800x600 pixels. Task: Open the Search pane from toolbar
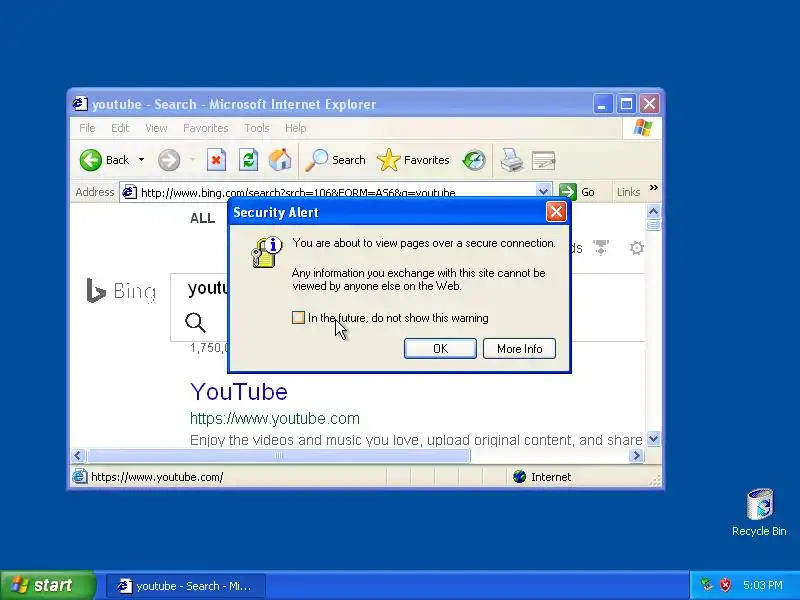[x=335, y=160]
